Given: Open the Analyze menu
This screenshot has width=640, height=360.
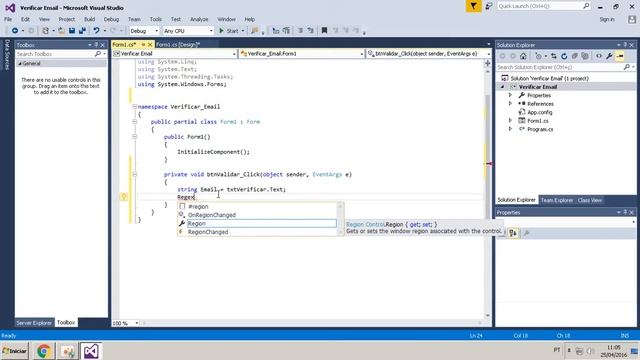Looking at the screenshot, I should point(199,19).
